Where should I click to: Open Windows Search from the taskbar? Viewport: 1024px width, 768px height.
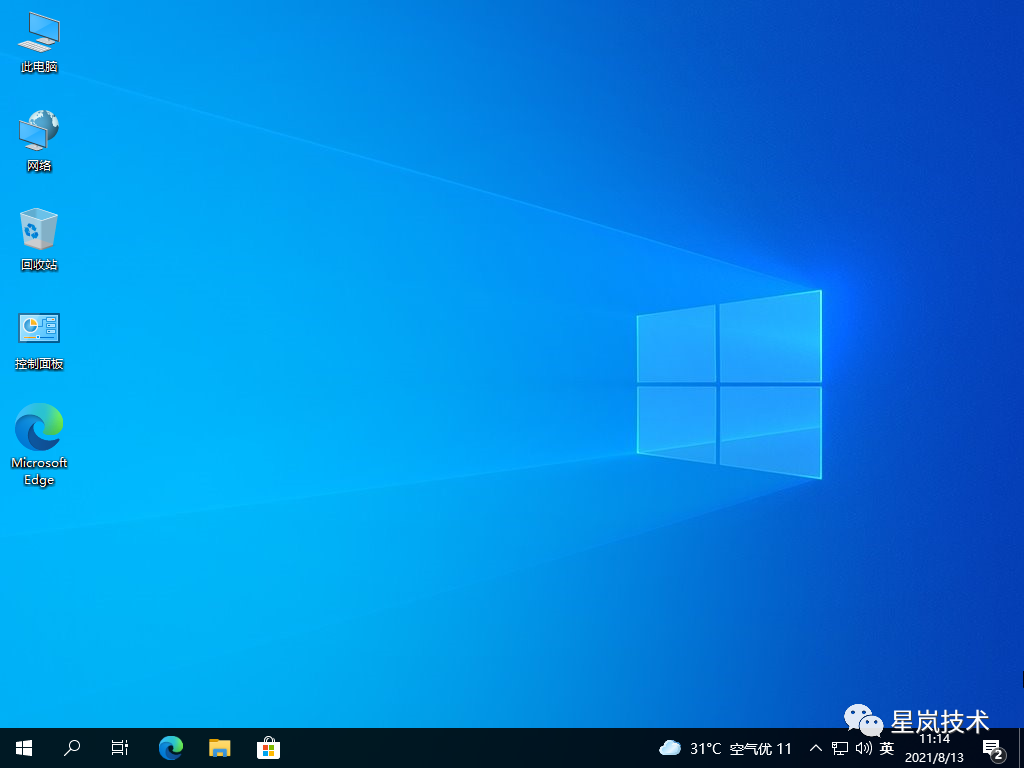[x=71, y=747]
